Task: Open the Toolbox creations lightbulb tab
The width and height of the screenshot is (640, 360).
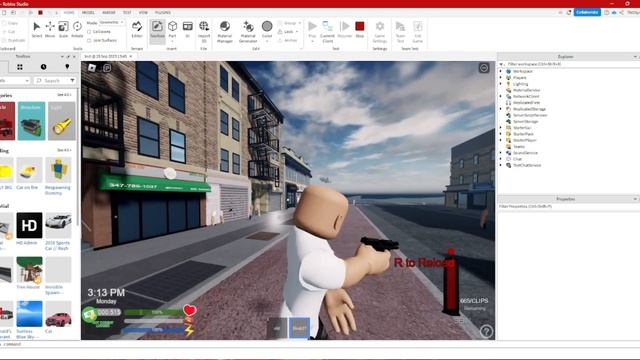Action: tap(67, 67)
